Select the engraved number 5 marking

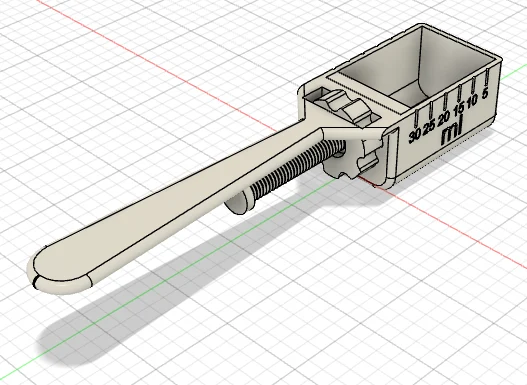tap(484, 94)
